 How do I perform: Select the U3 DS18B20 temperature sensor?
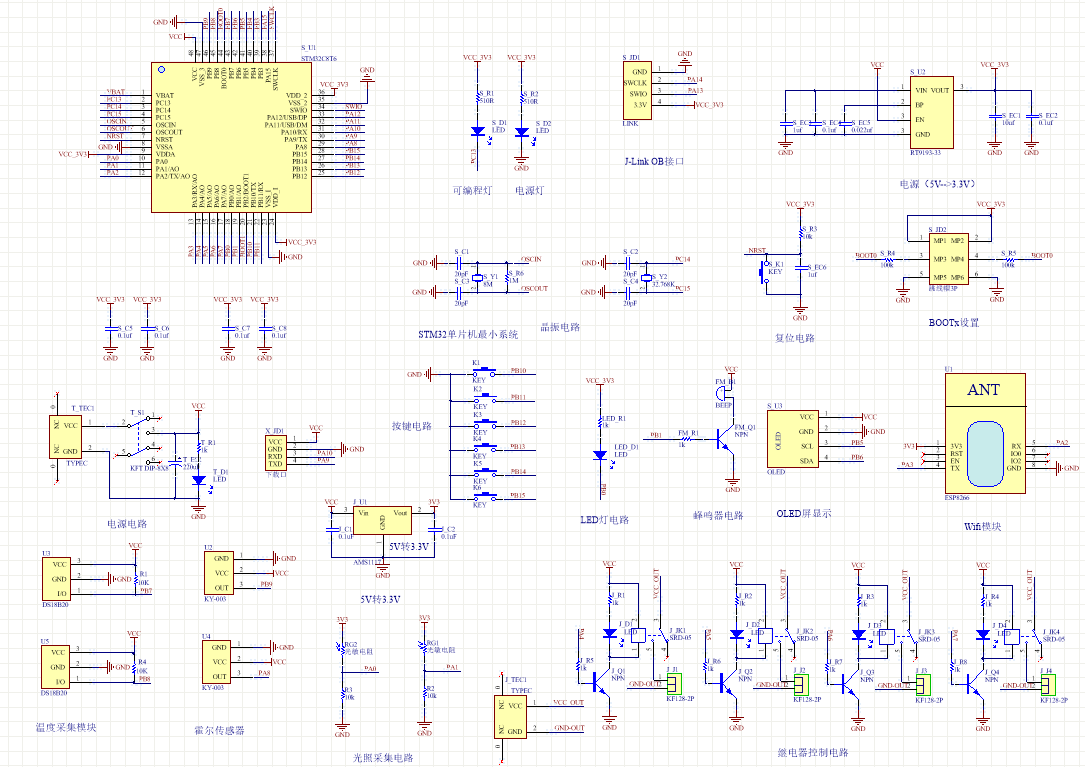click(x=55, y=578)
